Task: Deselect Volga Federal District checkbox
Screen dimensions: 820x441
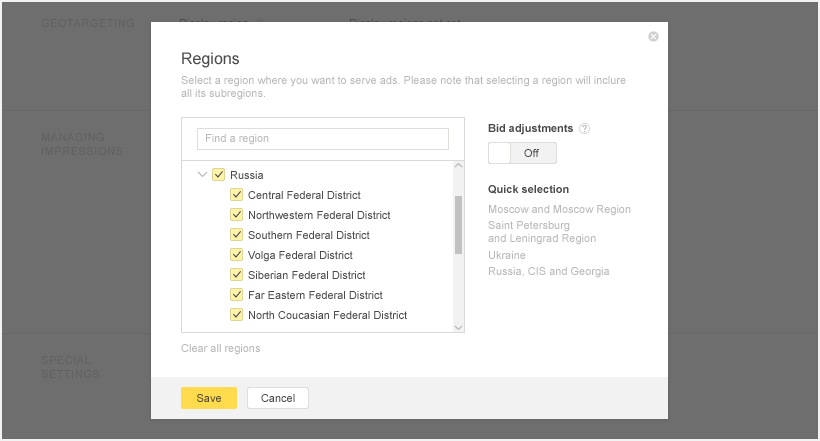Action: click(x=237, y=255)
